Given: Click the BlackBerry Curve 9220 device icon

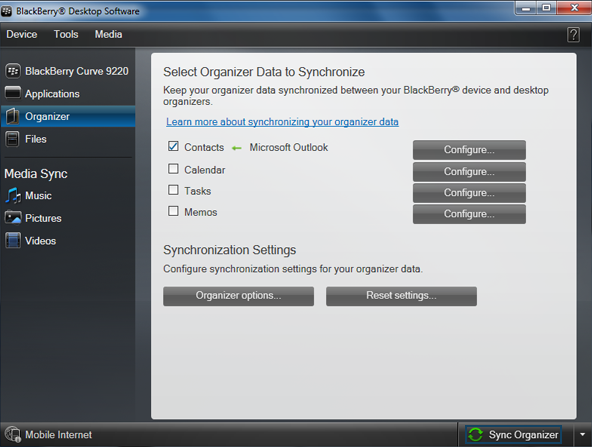Looking at the screenshot, I should [13, 71].
